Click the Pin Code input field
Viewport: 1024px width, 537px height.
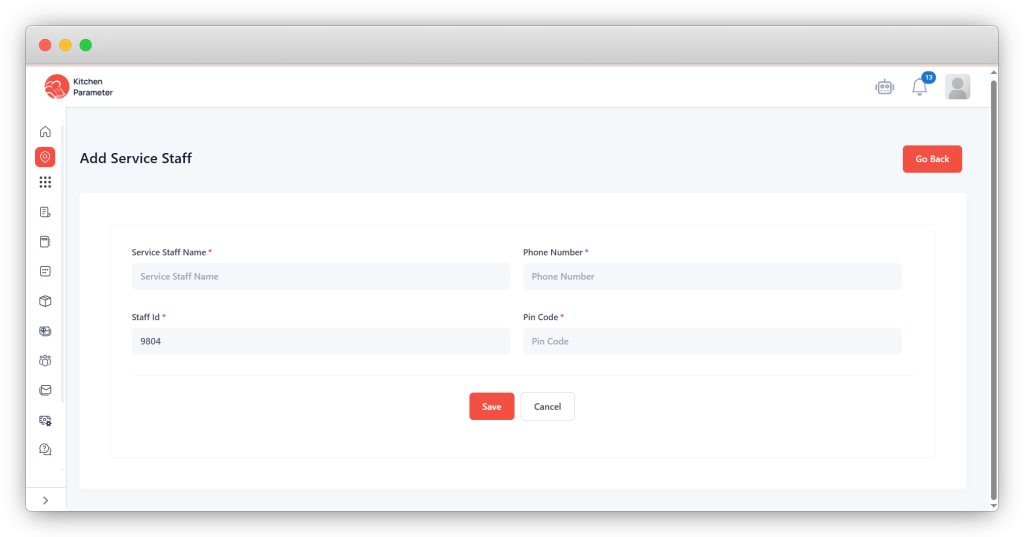pyautogui.click(x=711, y=342)
